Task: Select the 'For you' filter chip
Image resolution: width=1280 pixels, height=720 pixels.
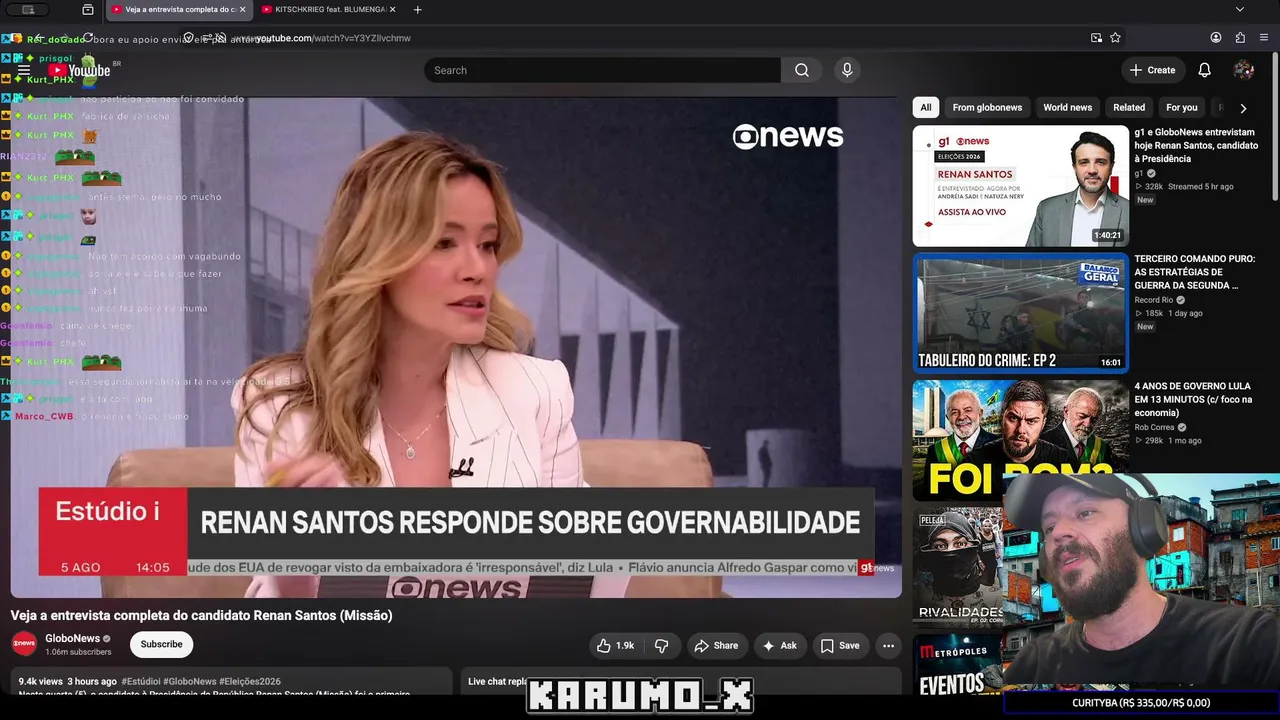Action: pyautogui.click(x=1181, y=108)
